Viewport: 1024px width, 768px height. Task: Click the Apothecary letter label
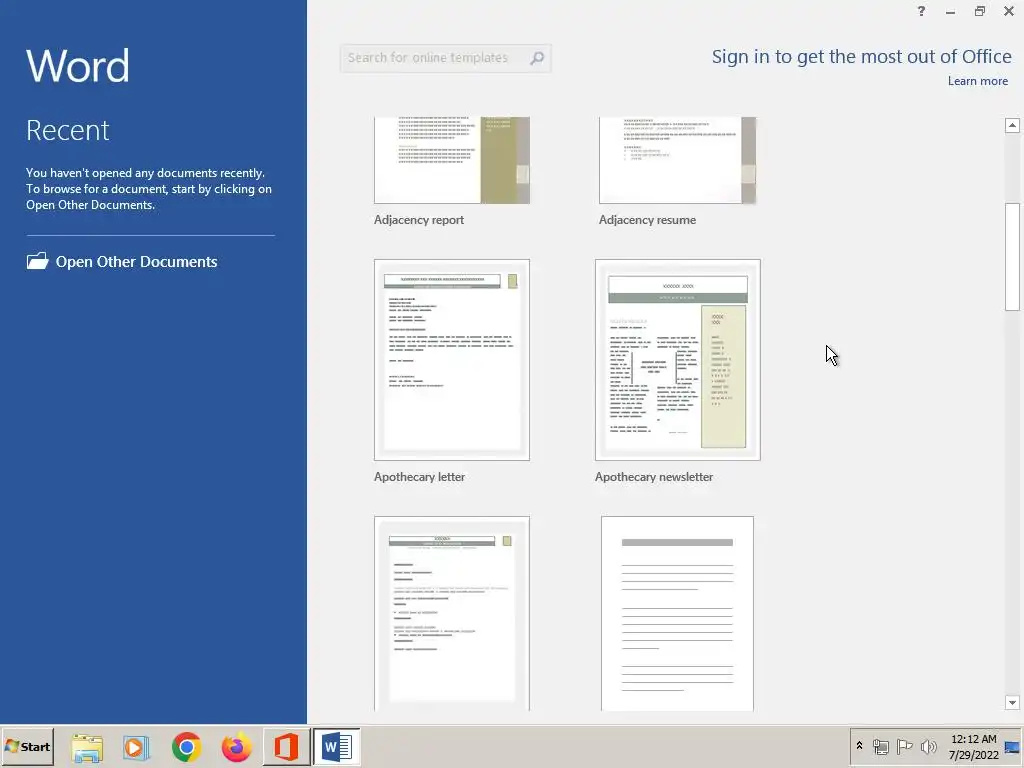point(419,477)
